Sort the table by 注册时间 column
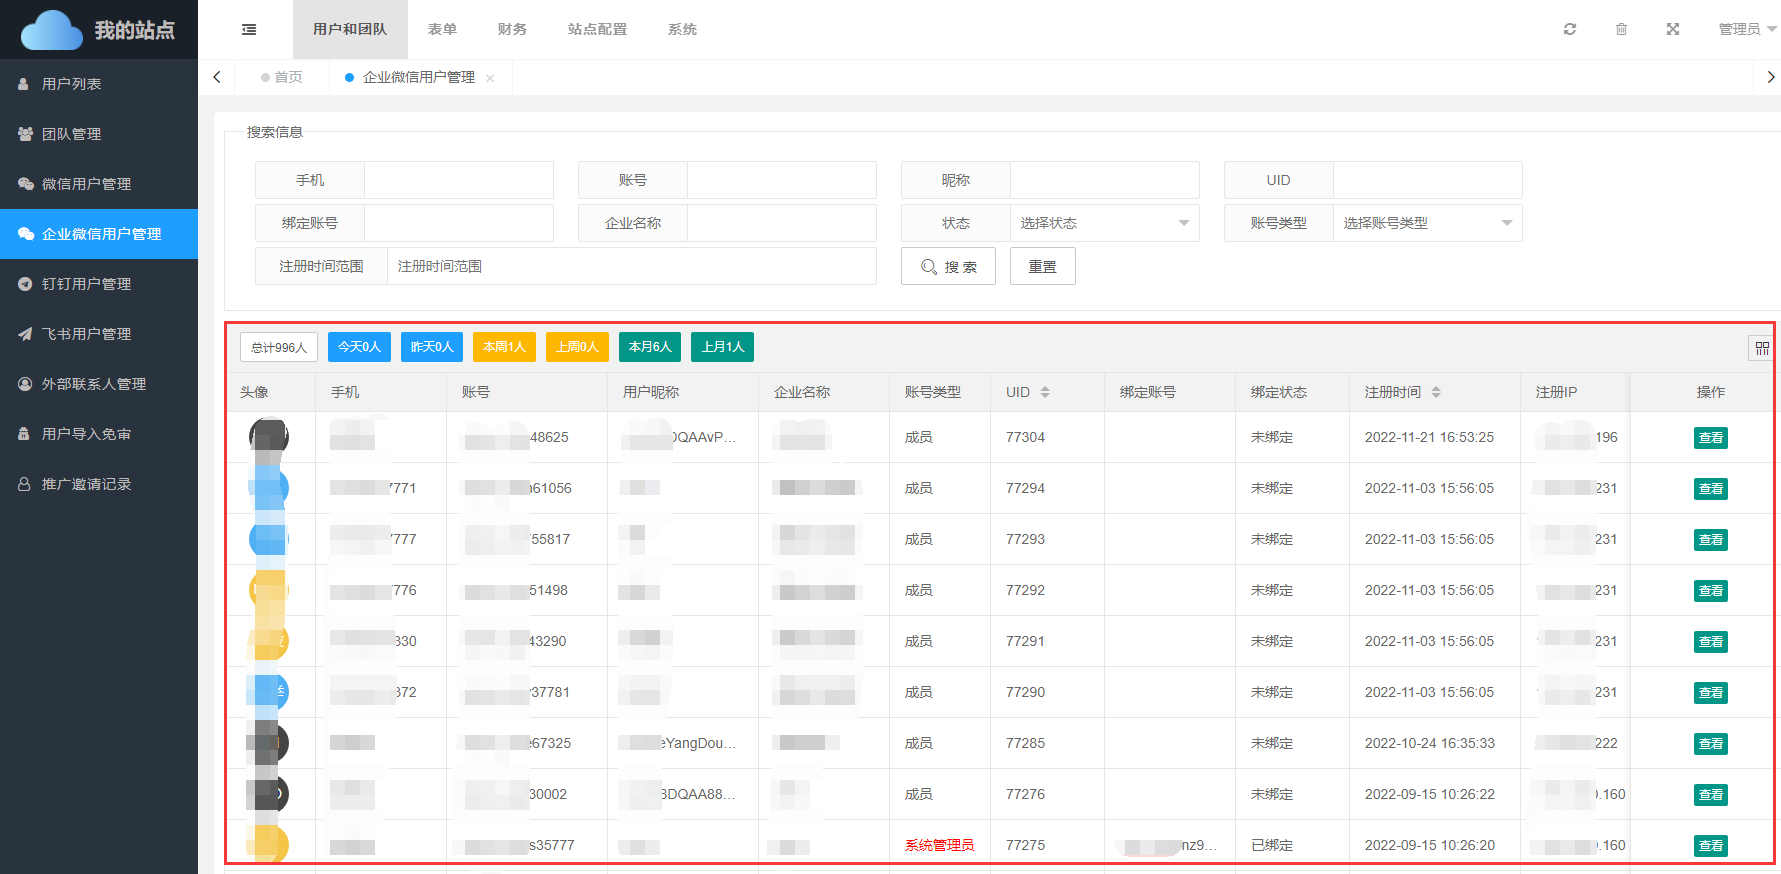Image resolution: width=1781 pixels, height=874 pixels. [x=1436, y=392]
